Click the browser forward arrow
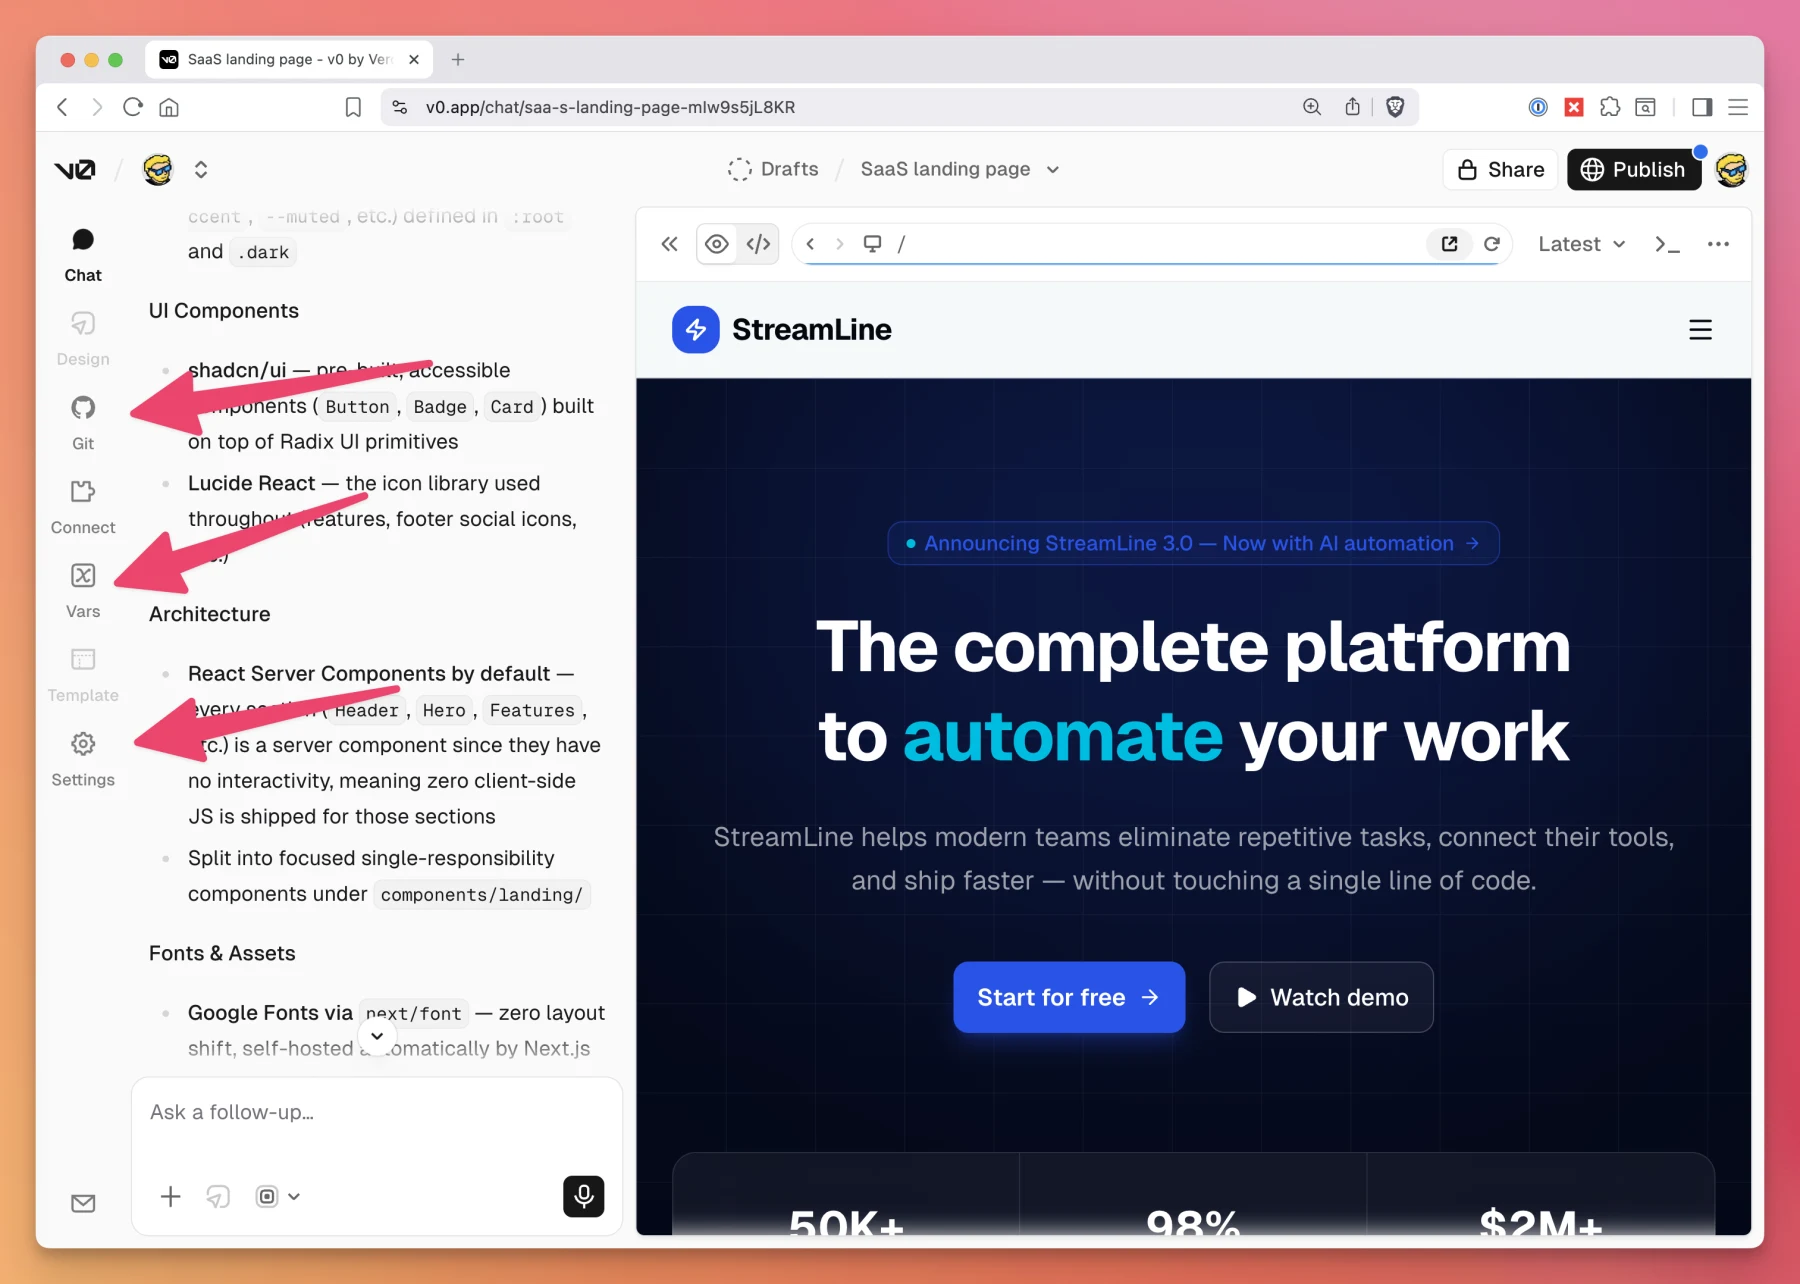This screenshot has height=1284, width=1800. point(97,107)
